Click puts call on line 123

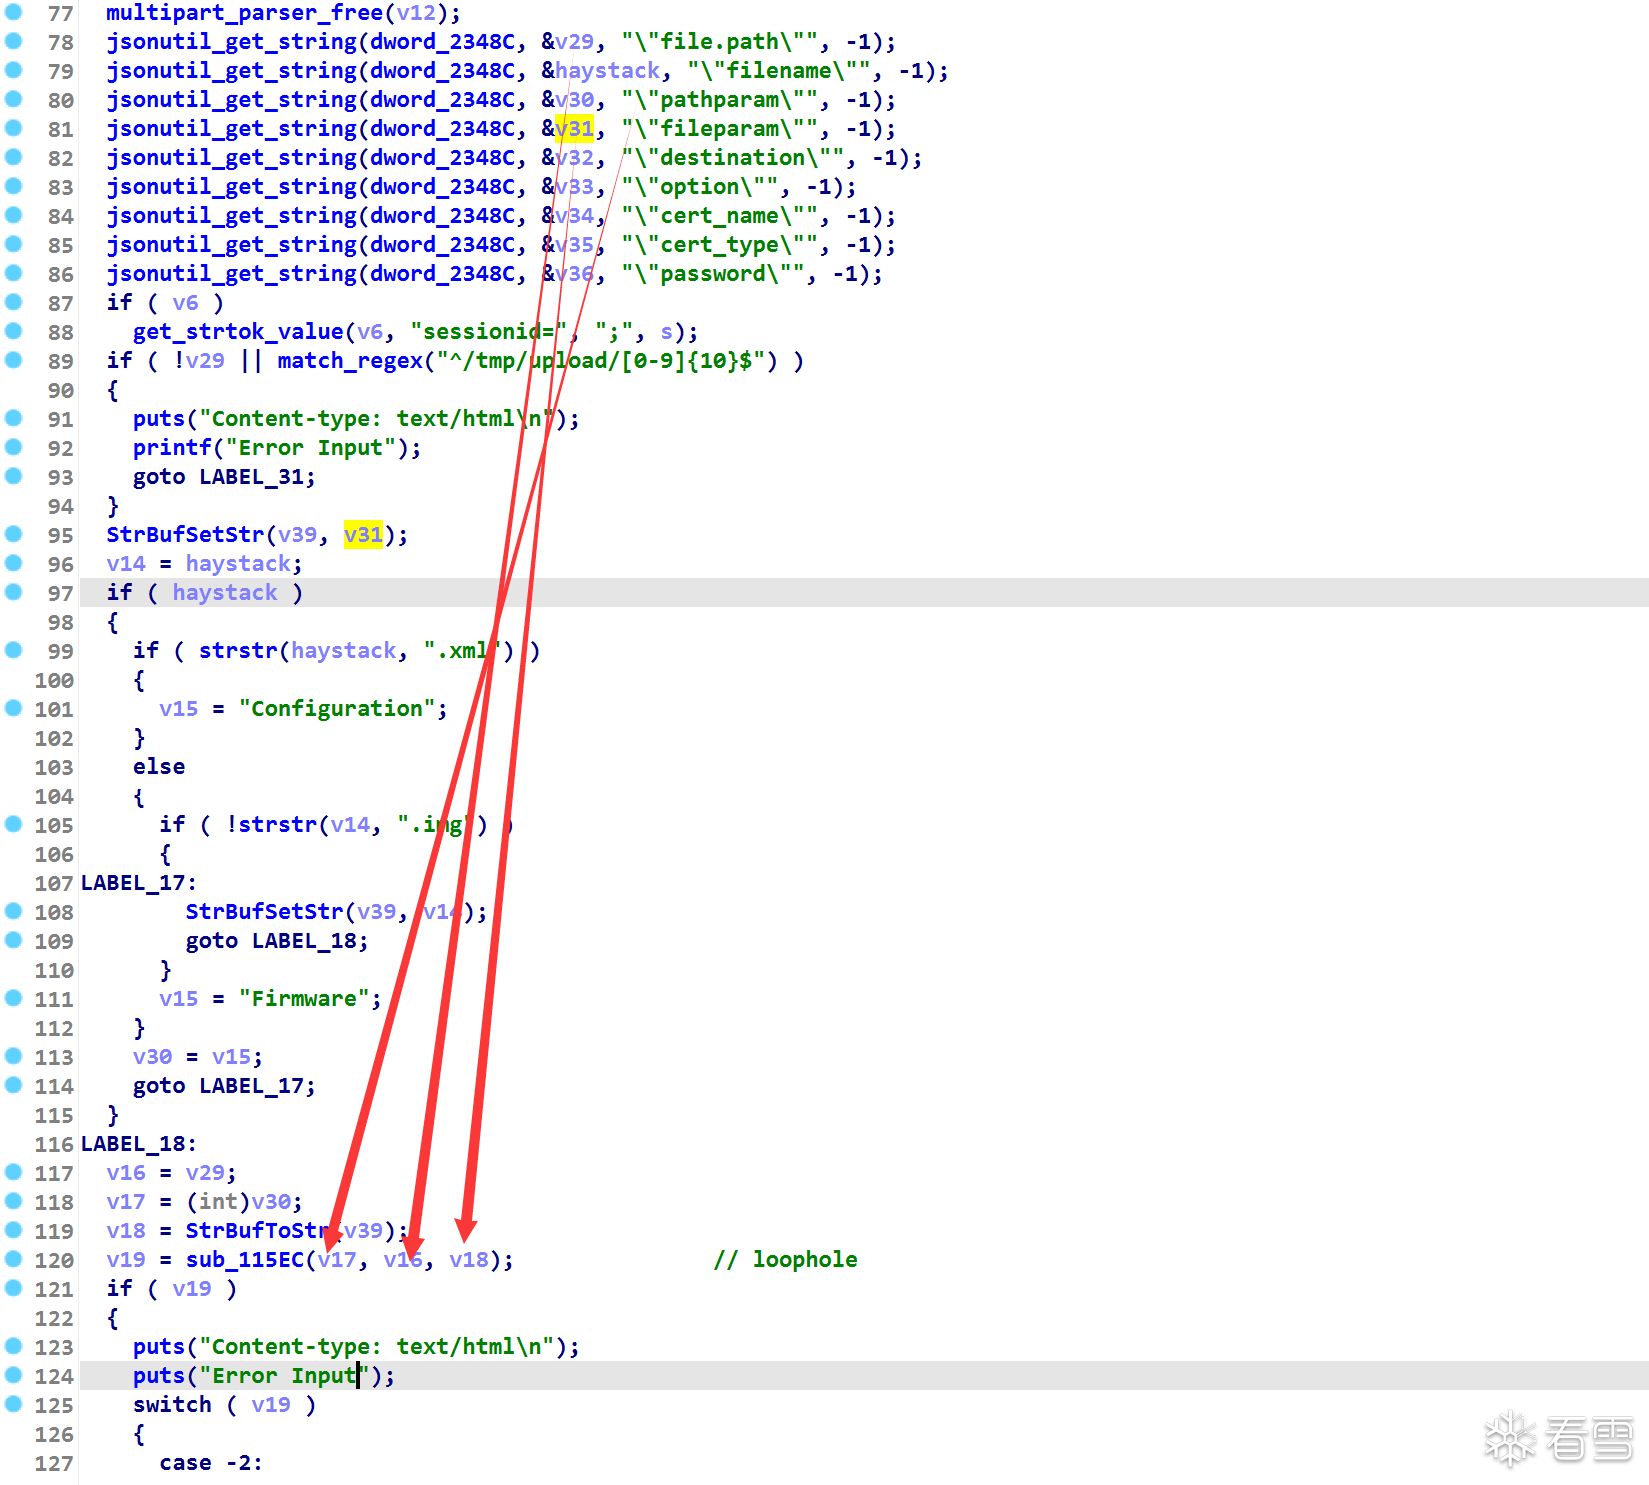click(x=159, y=1347)
